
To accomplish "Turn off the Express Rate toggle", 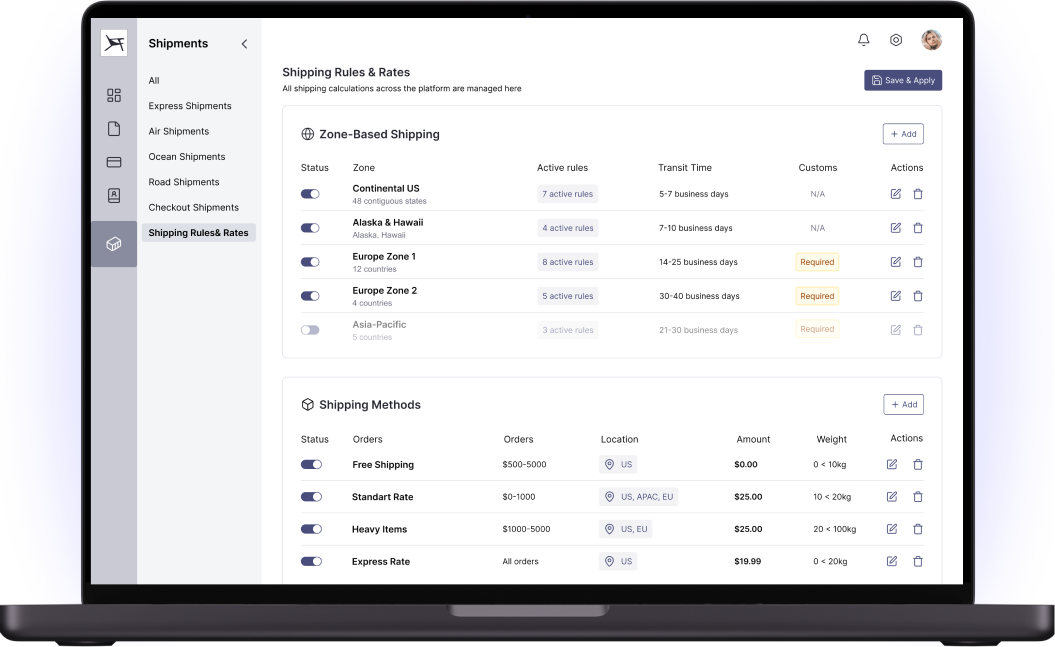I will tap(311, 561).
